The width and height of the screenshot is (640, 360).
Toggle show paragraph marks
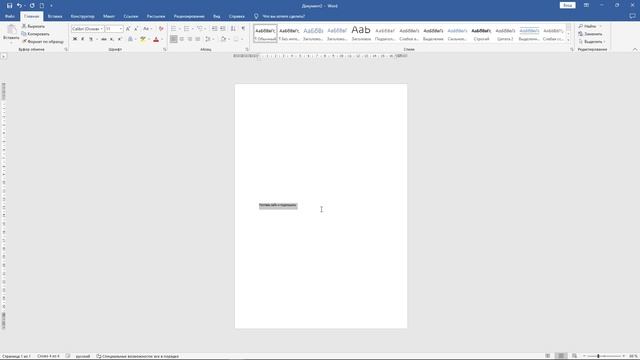pyautogui.click(x=243, y=29)
